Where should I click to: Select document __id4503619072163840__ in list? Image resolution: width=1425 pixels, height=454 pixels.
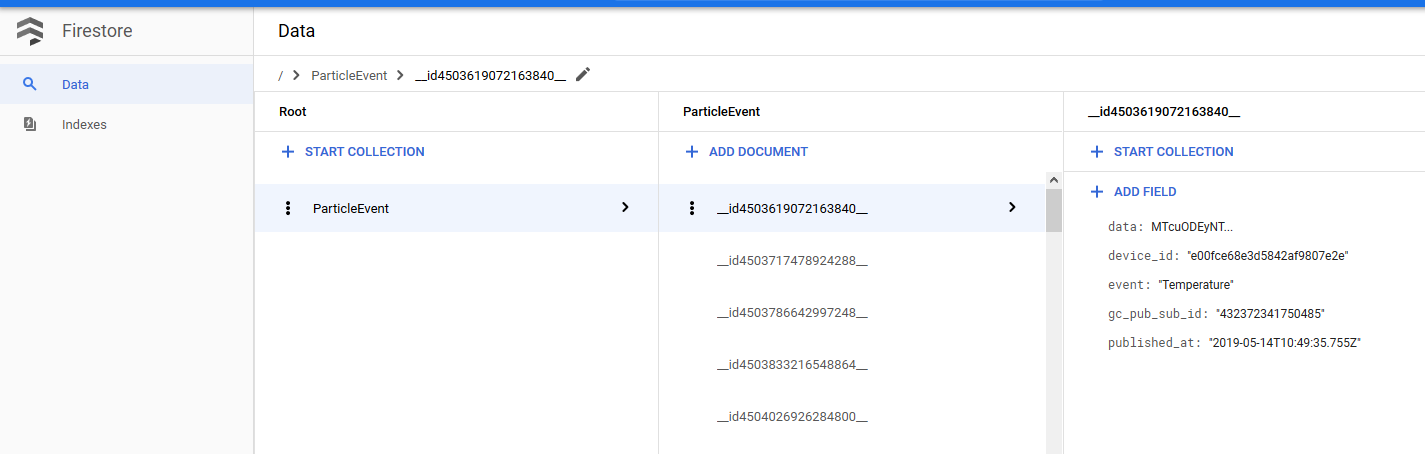[852, 208]
